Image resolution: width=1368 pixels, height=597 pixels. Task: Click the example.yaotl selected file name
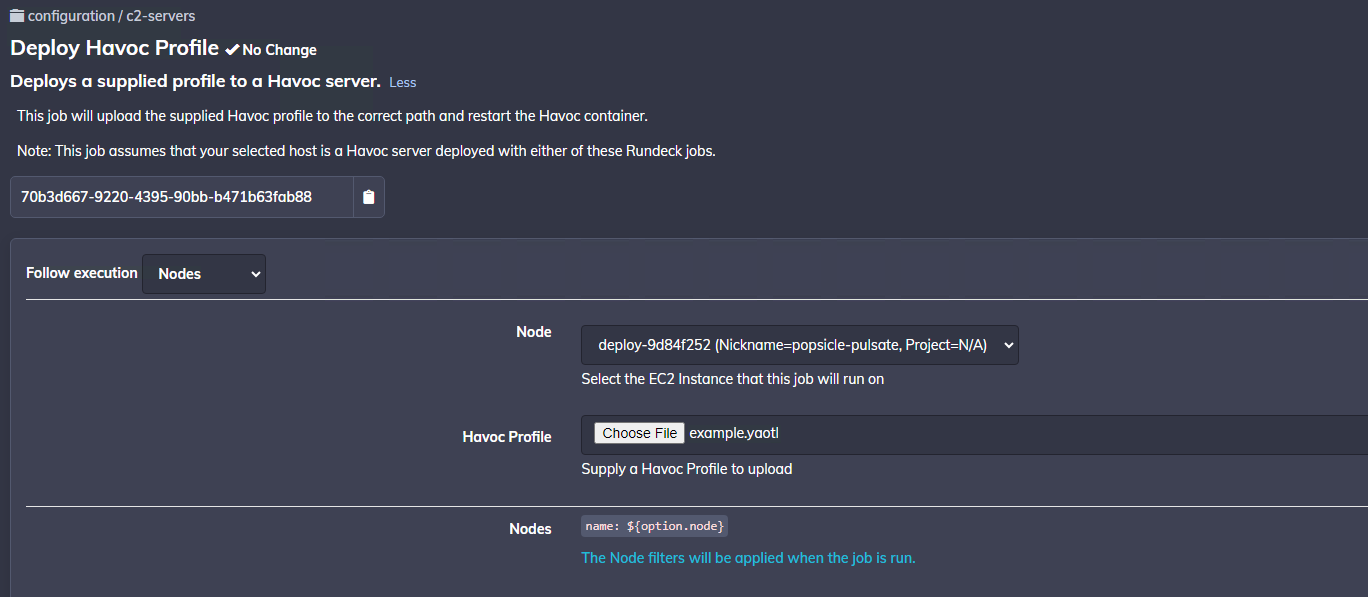pos(733,433)
